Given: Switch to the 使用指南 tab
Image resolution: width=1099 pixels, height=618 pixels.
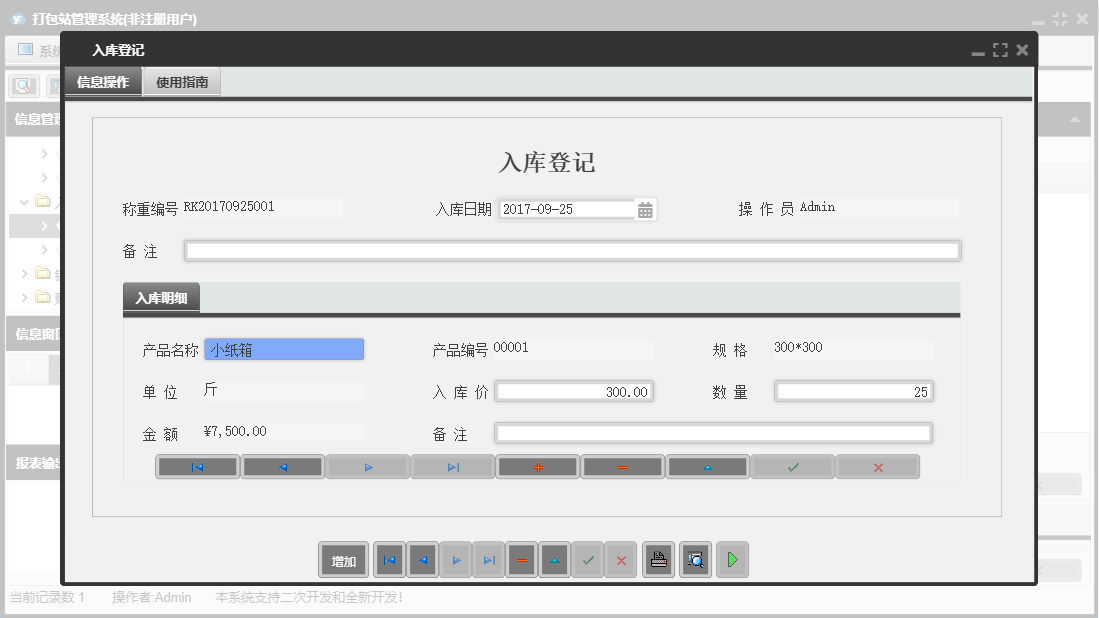Looking at the screenshot, I should (x=183, y=82).
